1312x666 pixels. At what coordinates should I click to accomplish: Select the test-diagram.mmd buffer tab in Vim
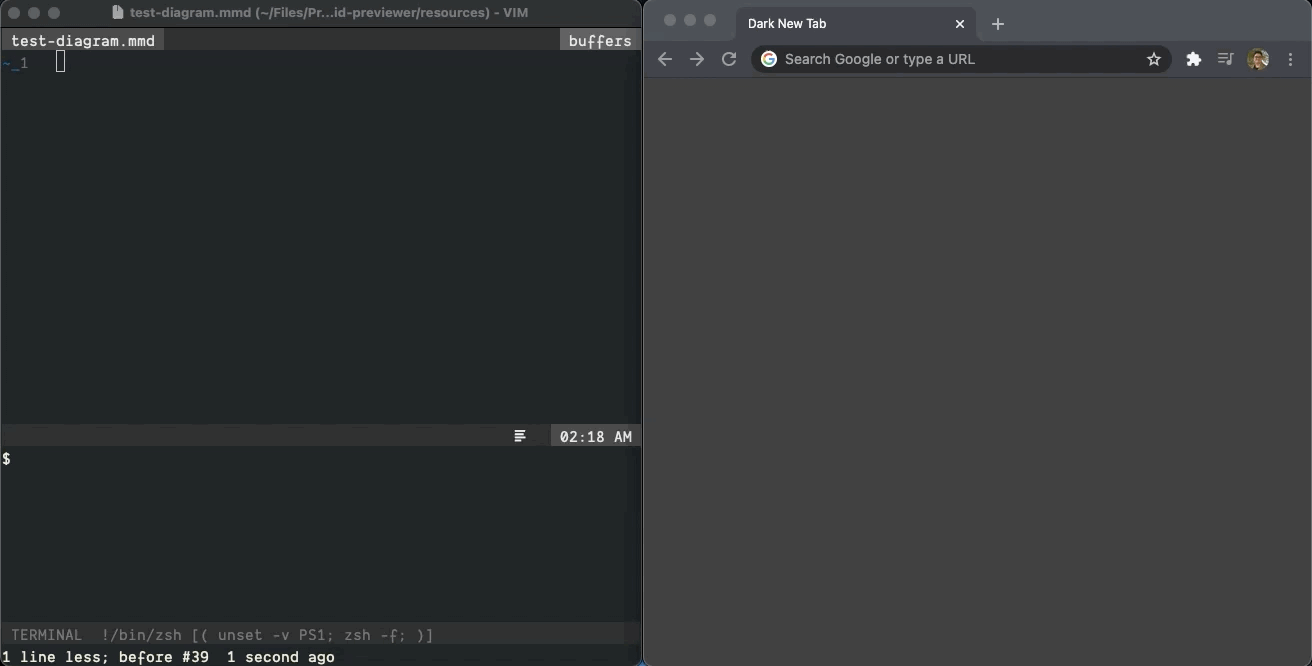click(83, 41)
